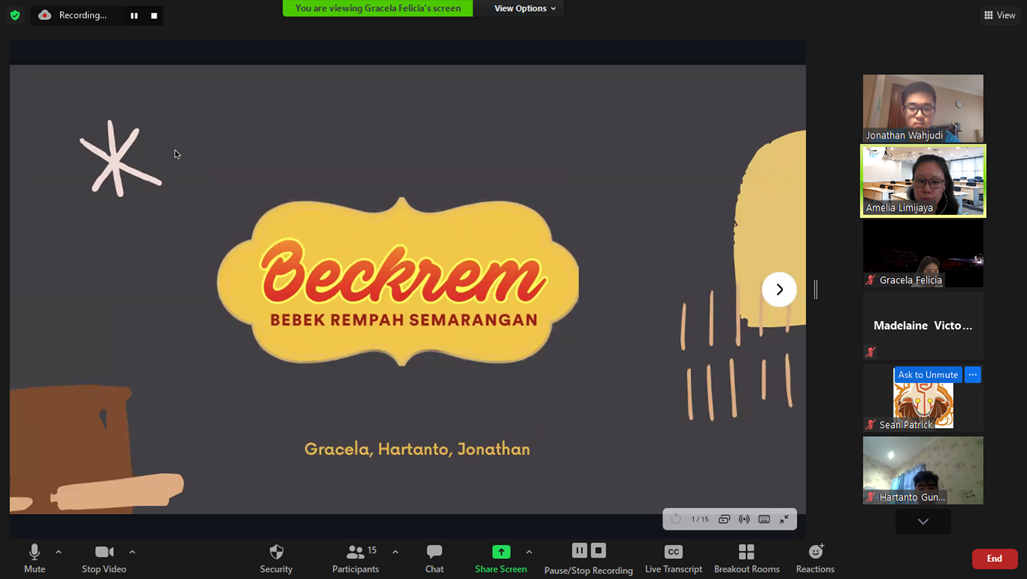Open more options for Sean Patrick

[x=973, y=375]
